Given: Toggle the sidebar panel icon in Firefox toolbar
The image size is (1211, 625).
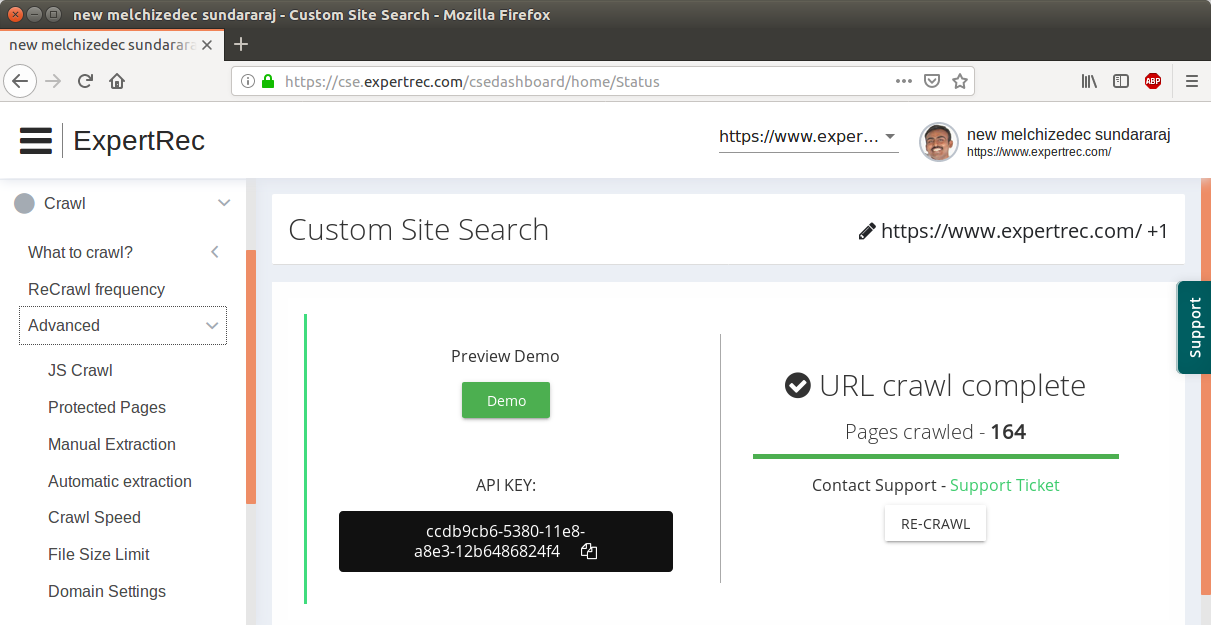Looking at the screenshot, I should coord(1121,81).
